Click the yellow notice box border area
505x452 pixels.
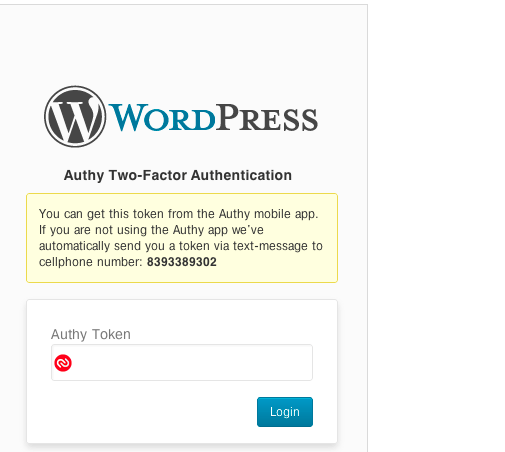tap(182, 194)
